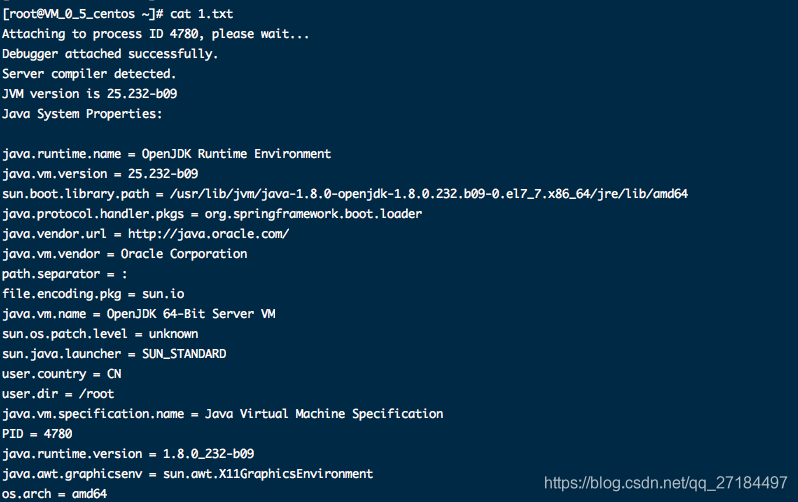Screen dimensions: 798x502
Task: Click the 'SUN_STANDARD' launcher value
Action: click(x=184, y=354)
